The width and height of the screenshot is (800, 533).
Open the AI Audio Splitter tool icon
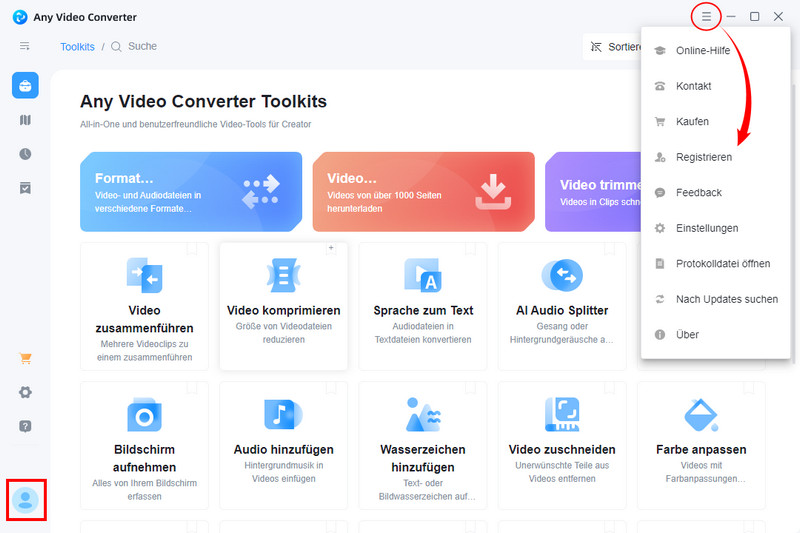[562, 275]
